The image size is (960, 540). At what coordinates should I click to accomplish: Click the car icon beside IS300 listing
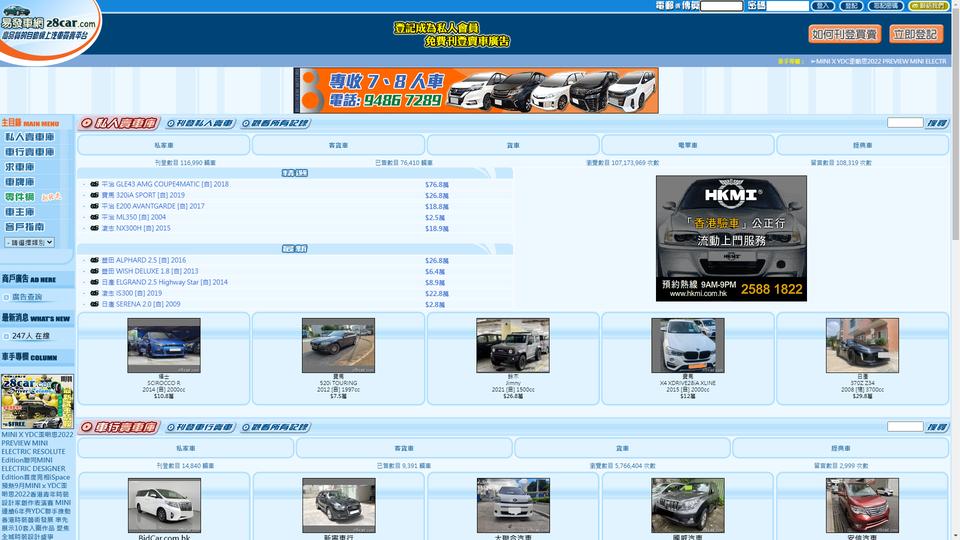[x=94, y=293]
